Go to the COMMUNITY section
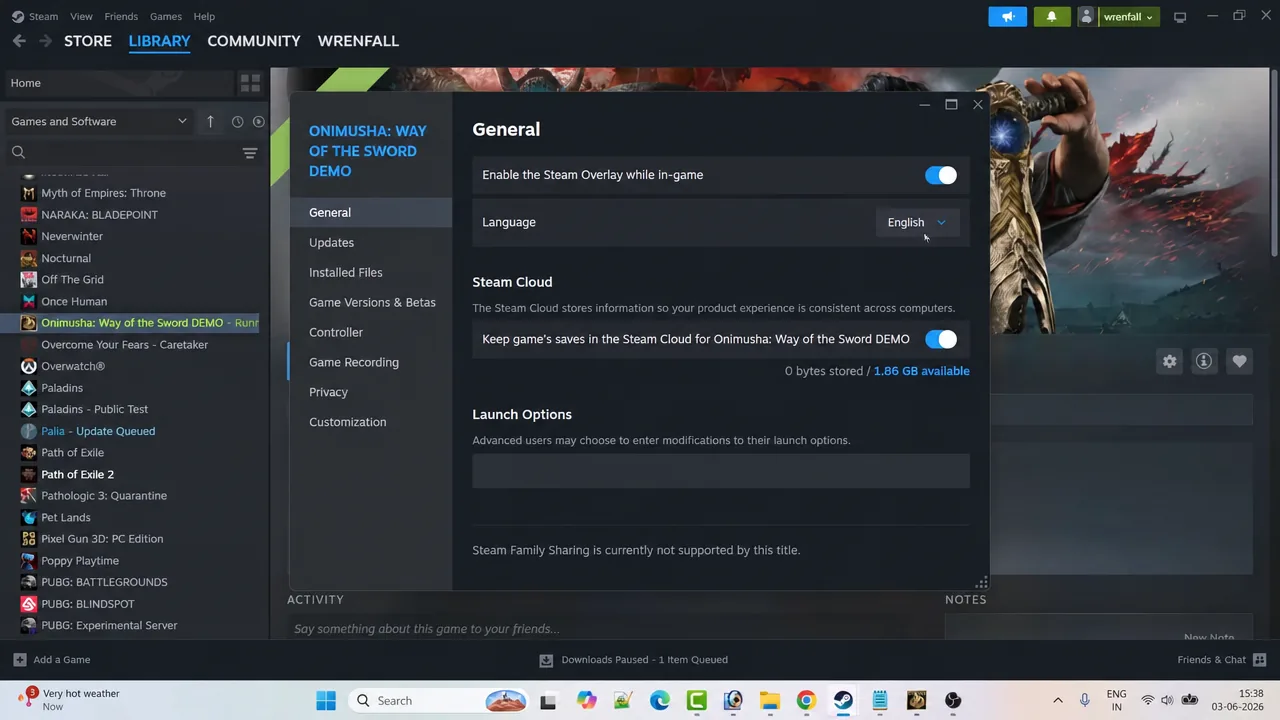Screen dimensions: 1280x720 (254, 41)
